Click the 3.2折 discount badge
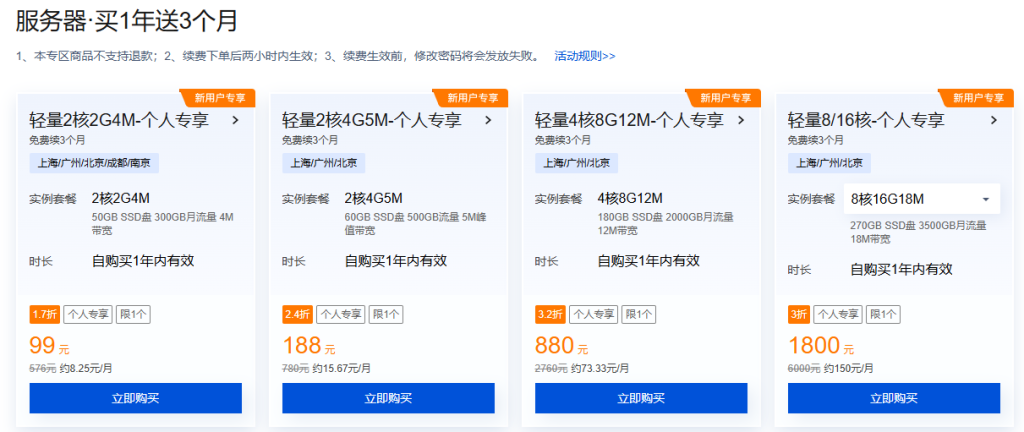1024x432 pixels. tap(550, 314)
